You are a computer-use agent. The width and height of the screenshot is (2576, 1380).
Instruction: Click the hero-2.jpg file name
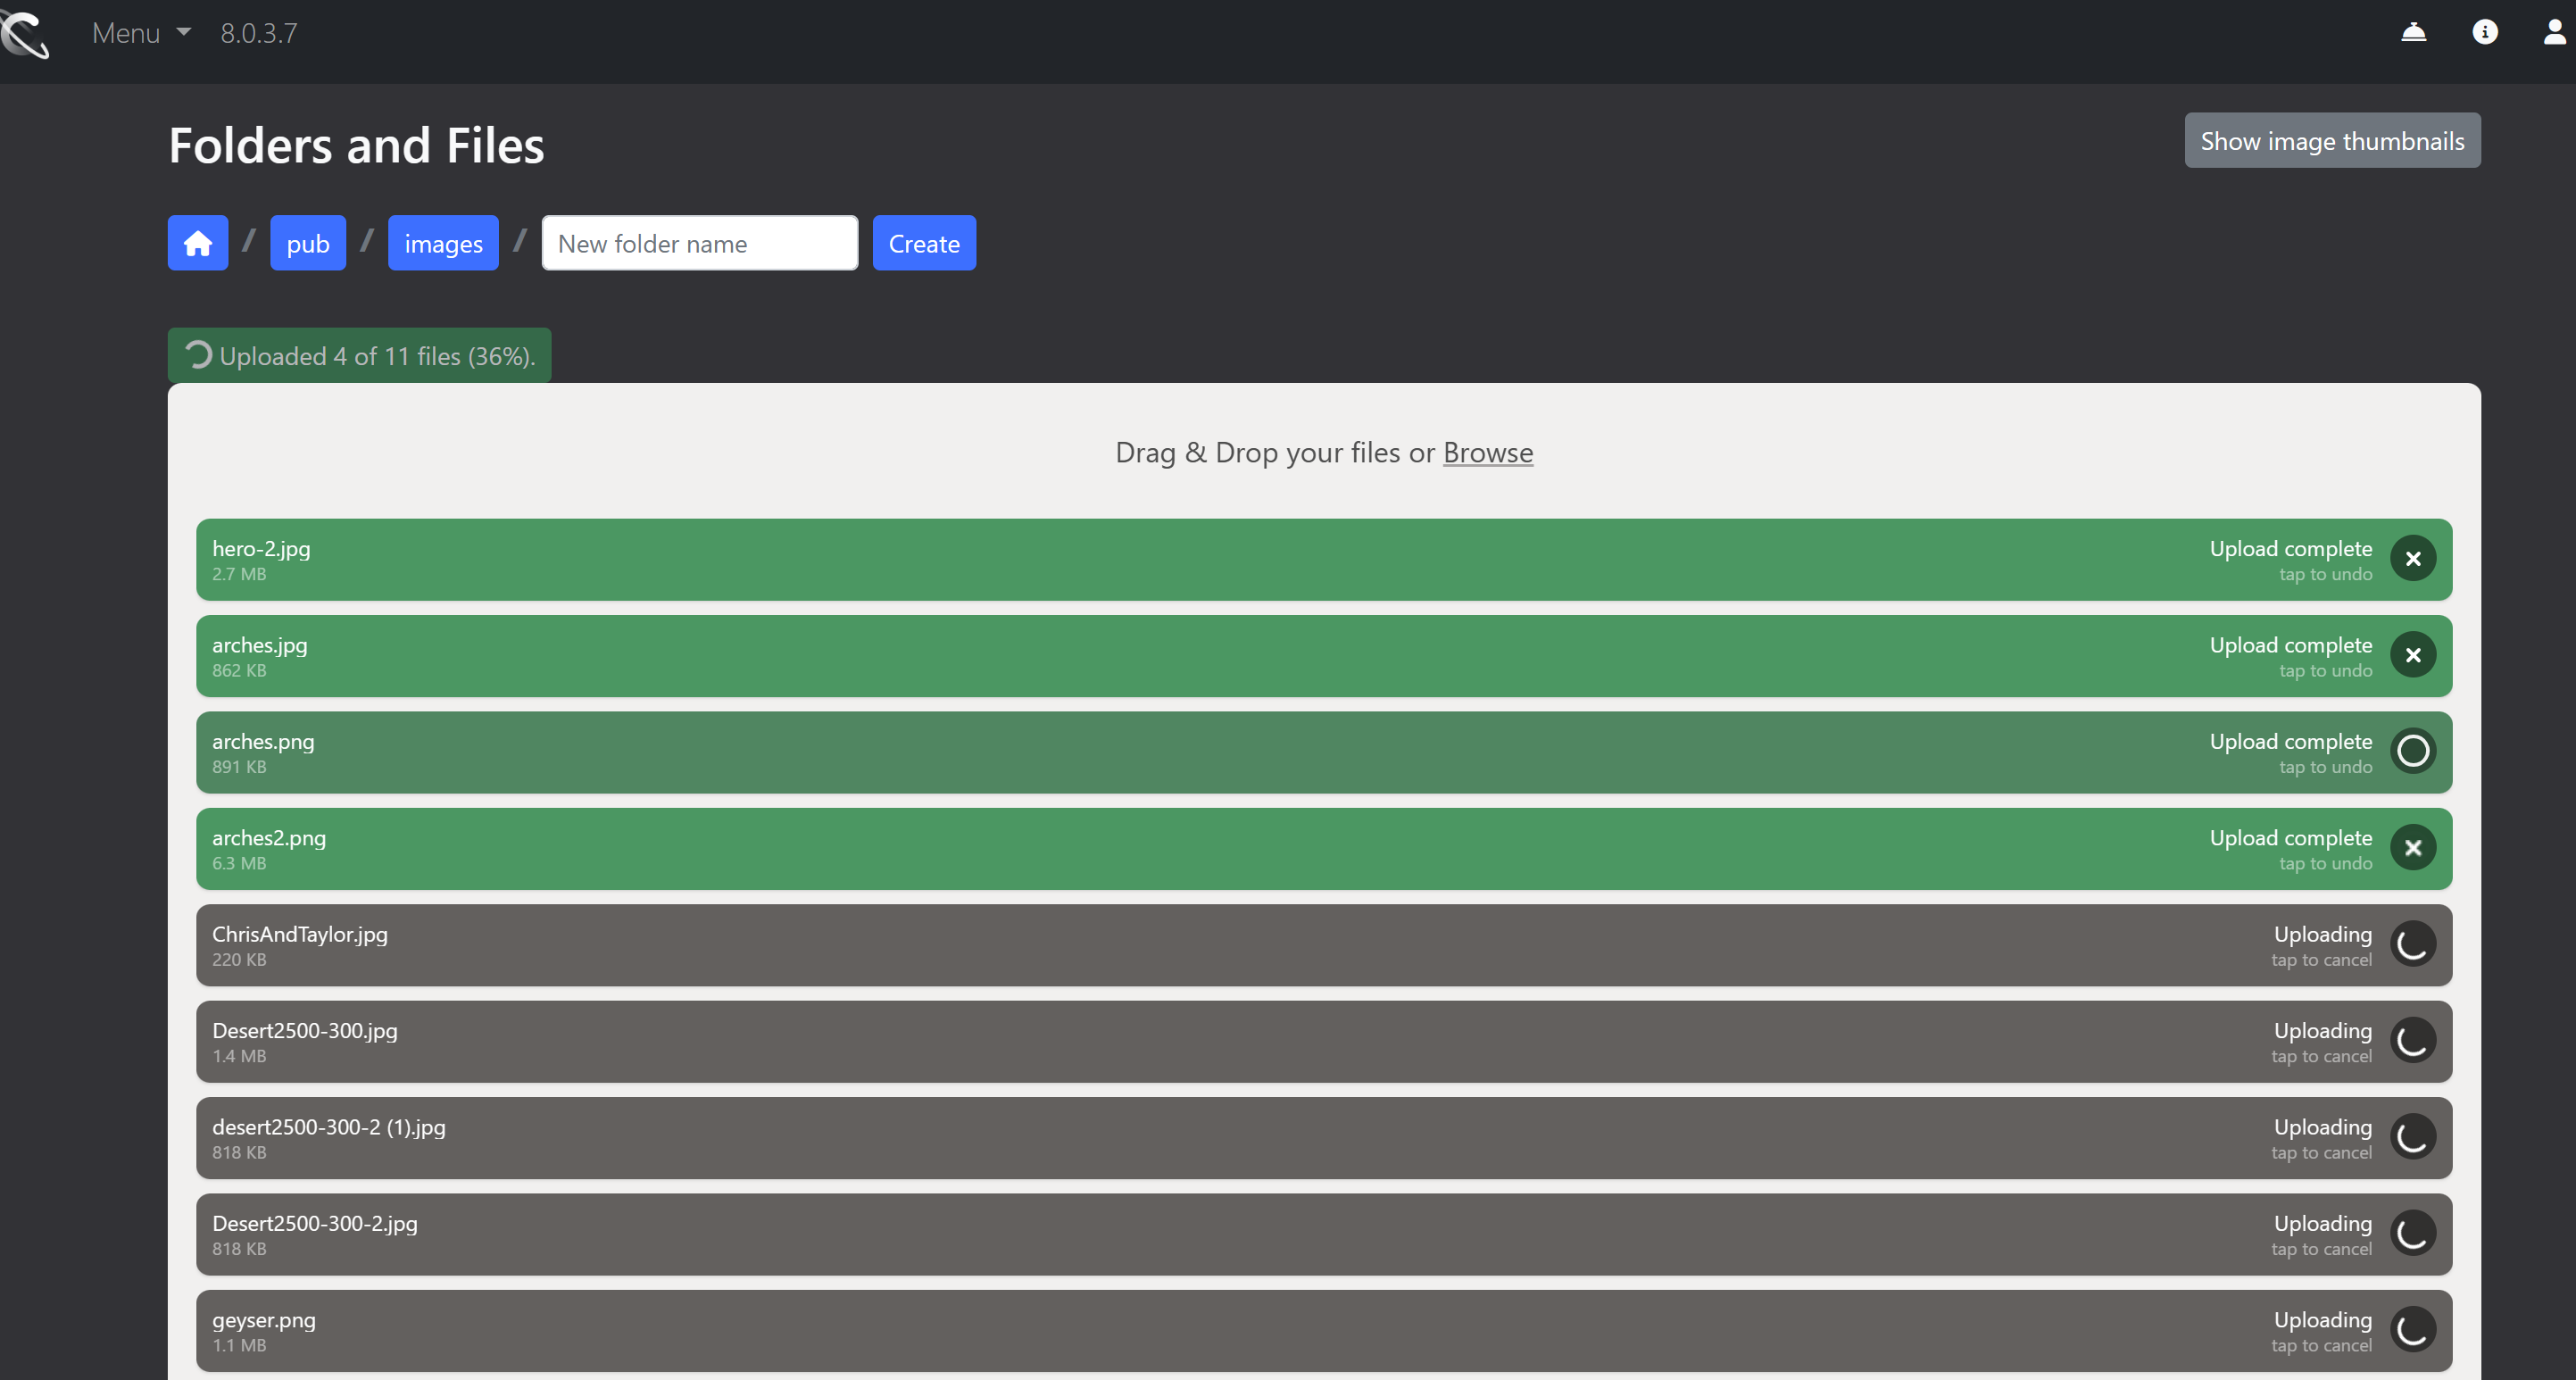[x=261, y=548]
